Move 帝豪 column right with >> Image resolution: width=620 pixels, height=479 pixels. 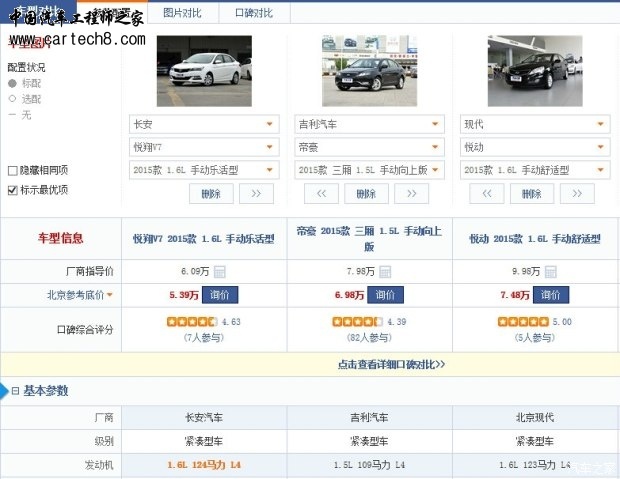click(x=411, y=194)
